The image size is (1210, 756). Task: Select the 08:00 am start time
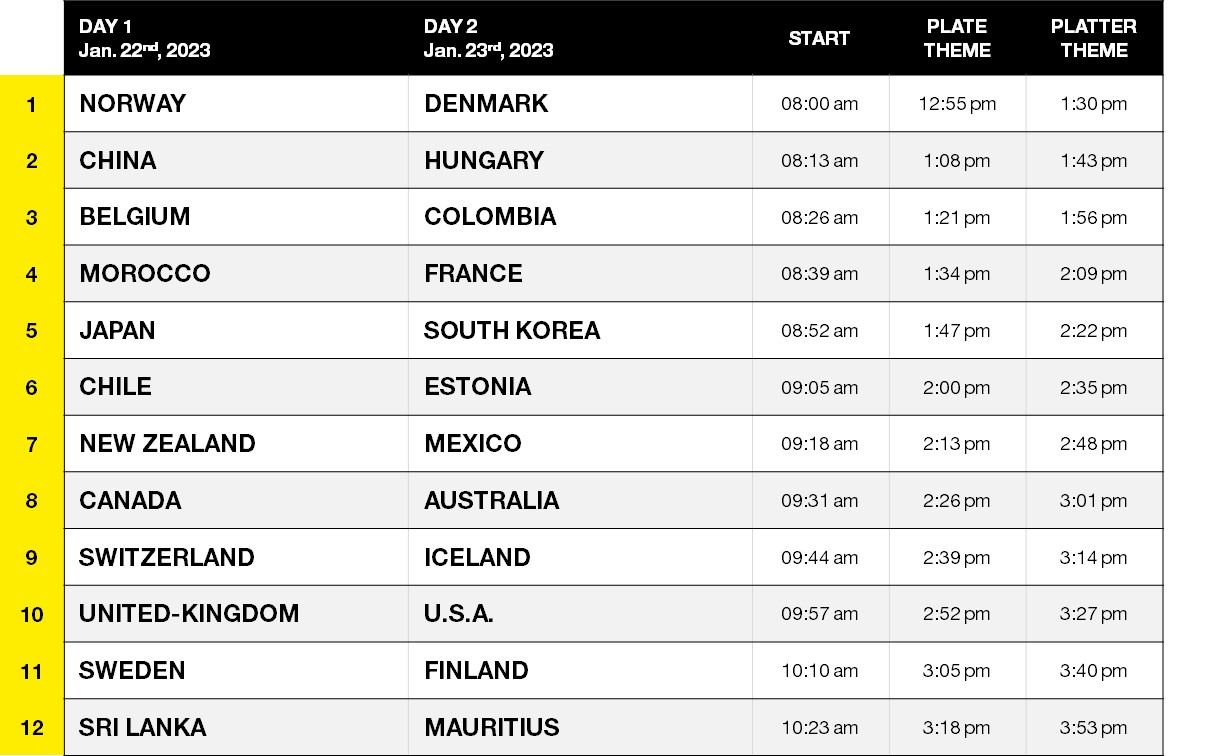[819, 104]
